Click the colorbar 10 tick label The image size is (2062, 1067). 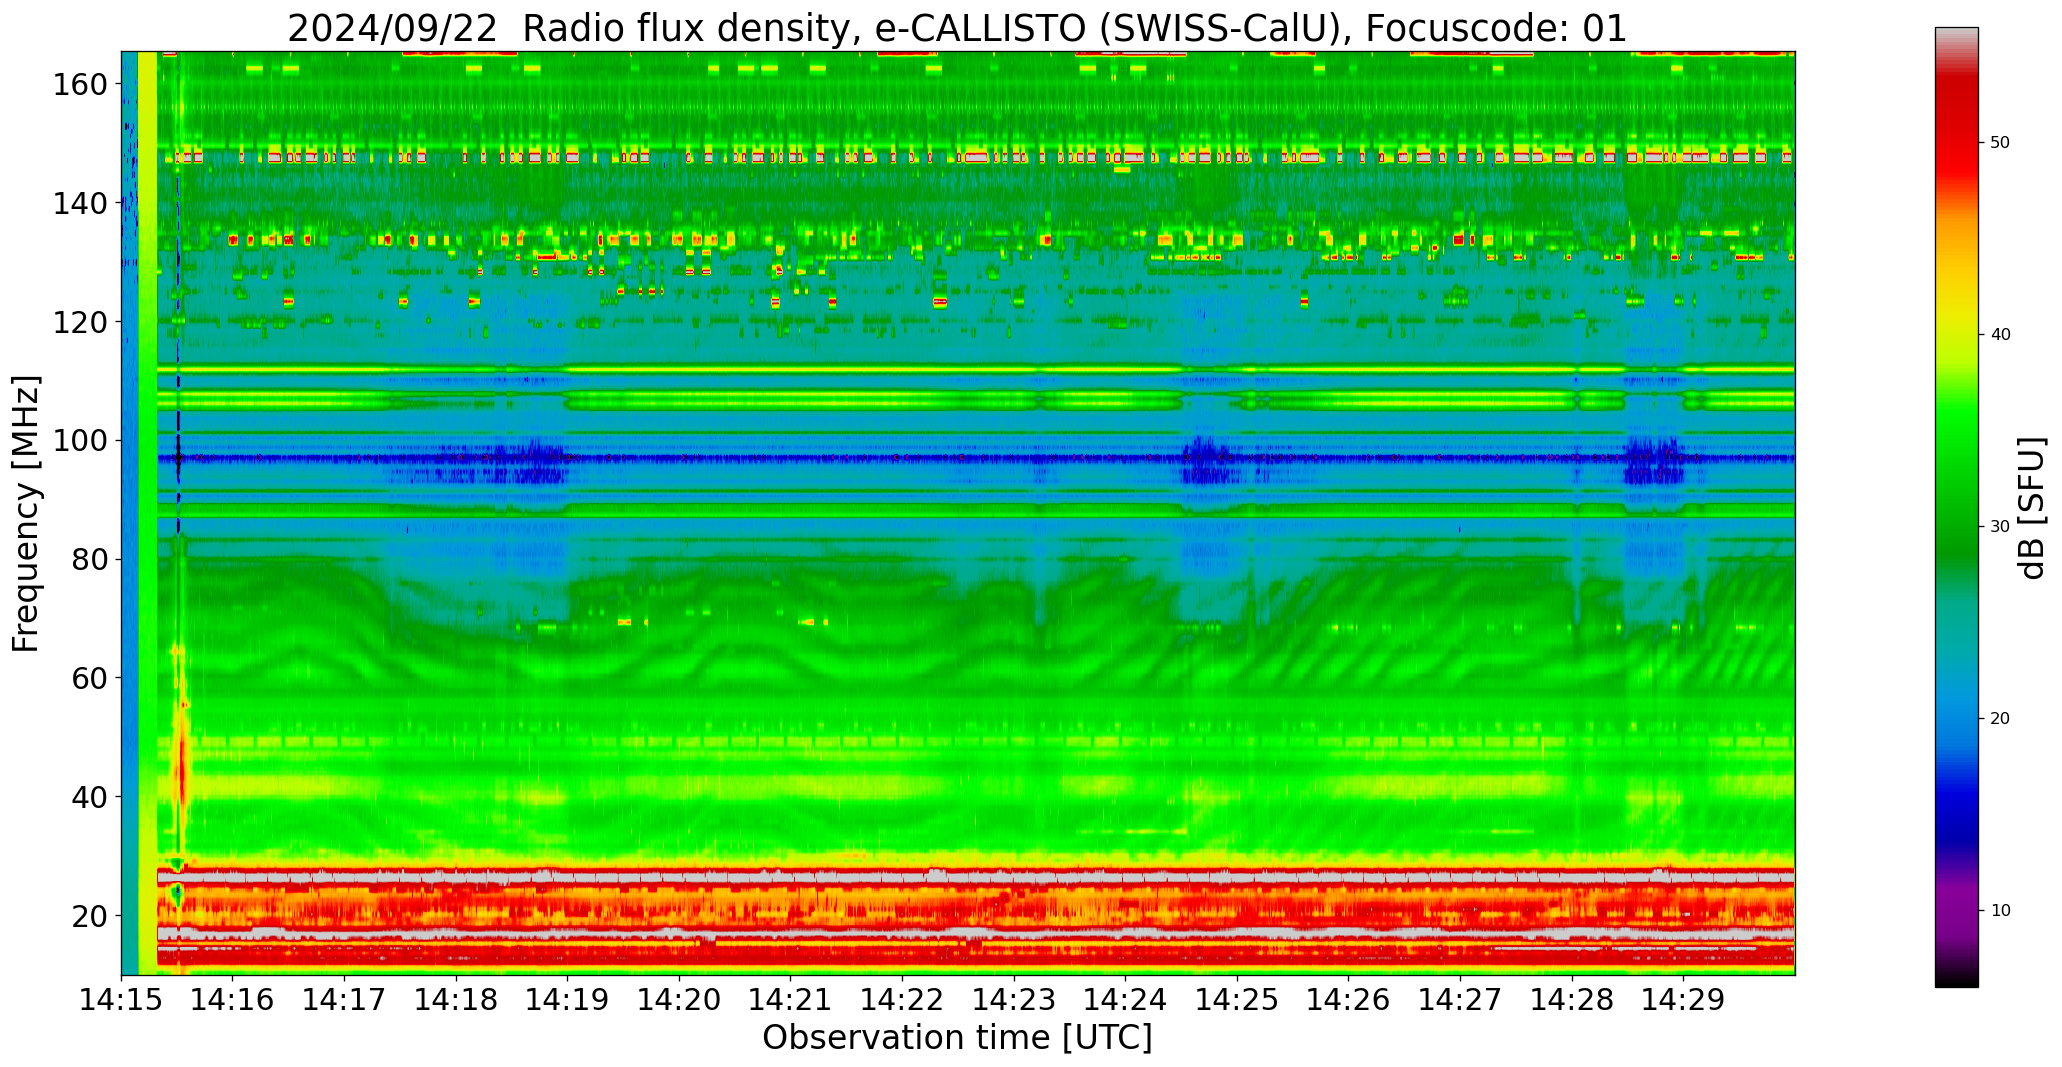pos(1999,911)
